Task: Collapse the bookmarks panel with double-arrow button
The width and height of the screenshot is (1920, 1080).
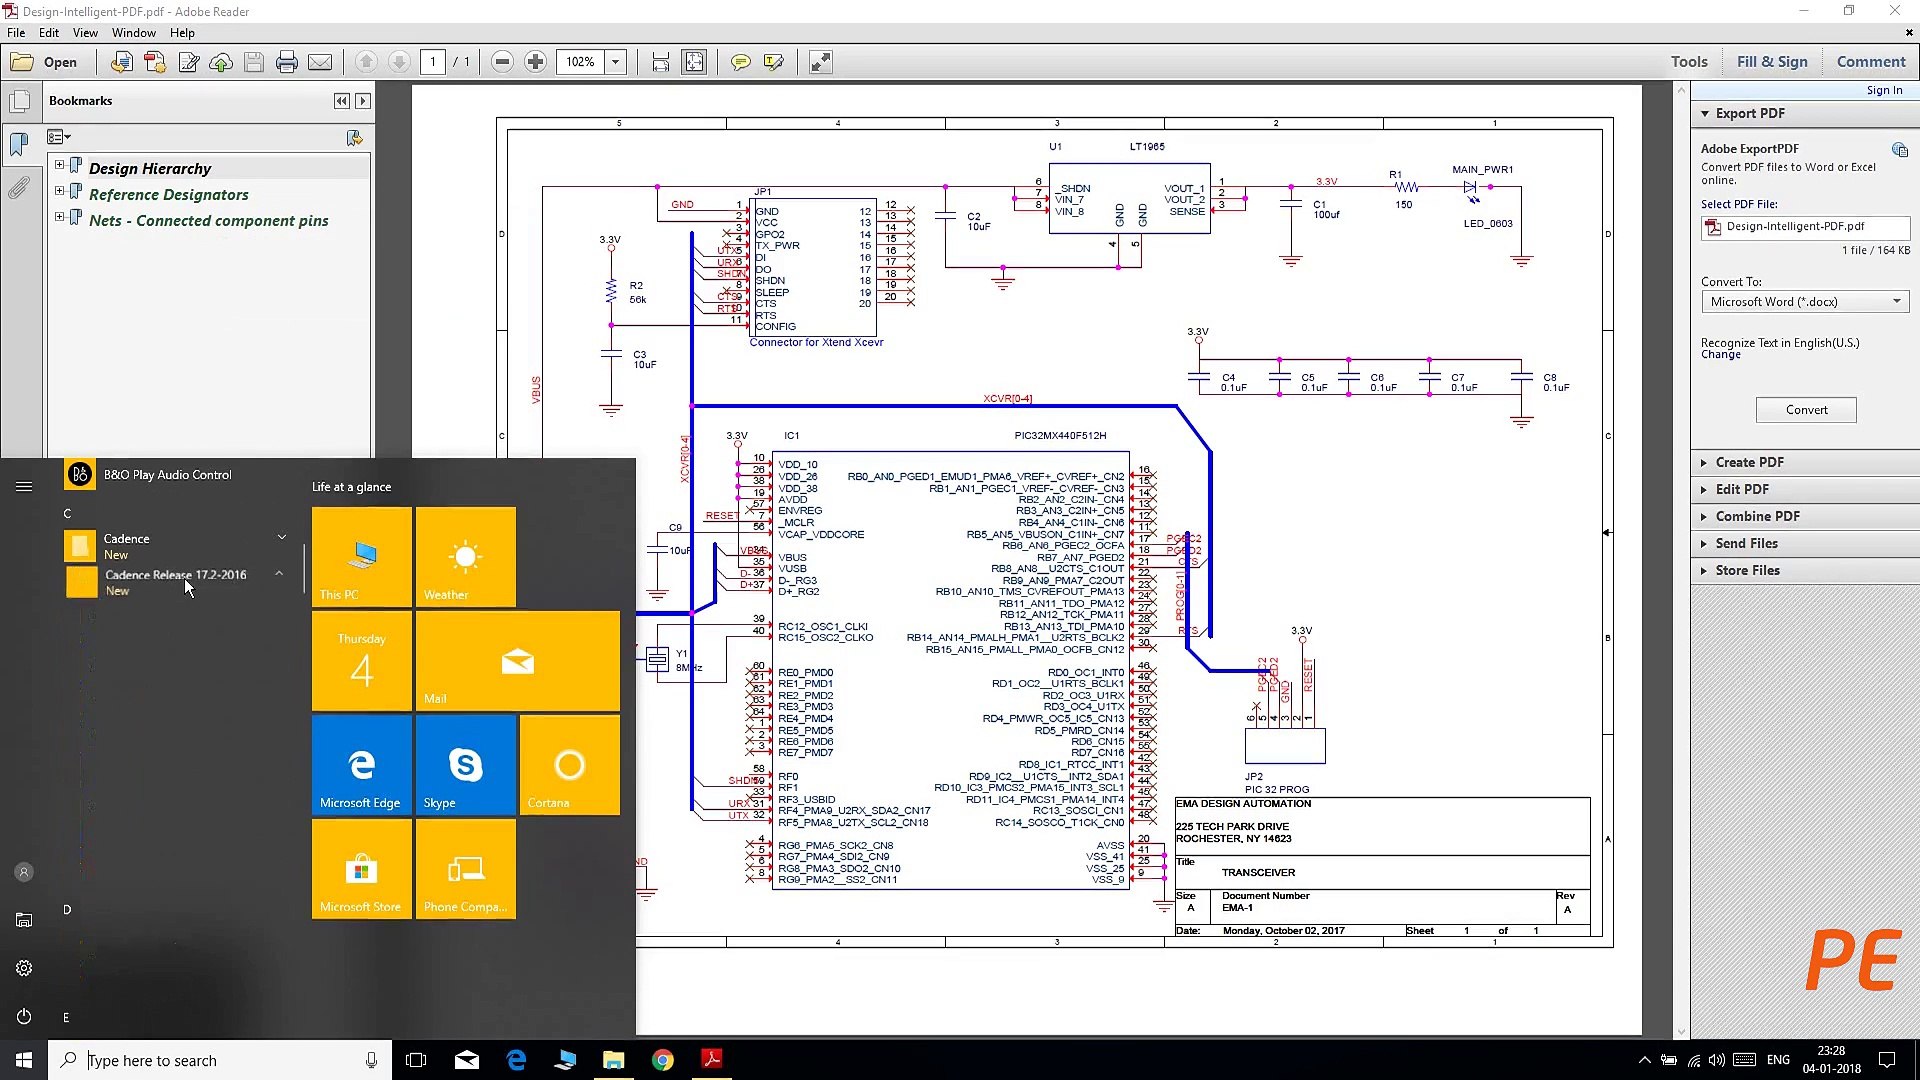Action: pyautogui.click(x=341, y=100)
